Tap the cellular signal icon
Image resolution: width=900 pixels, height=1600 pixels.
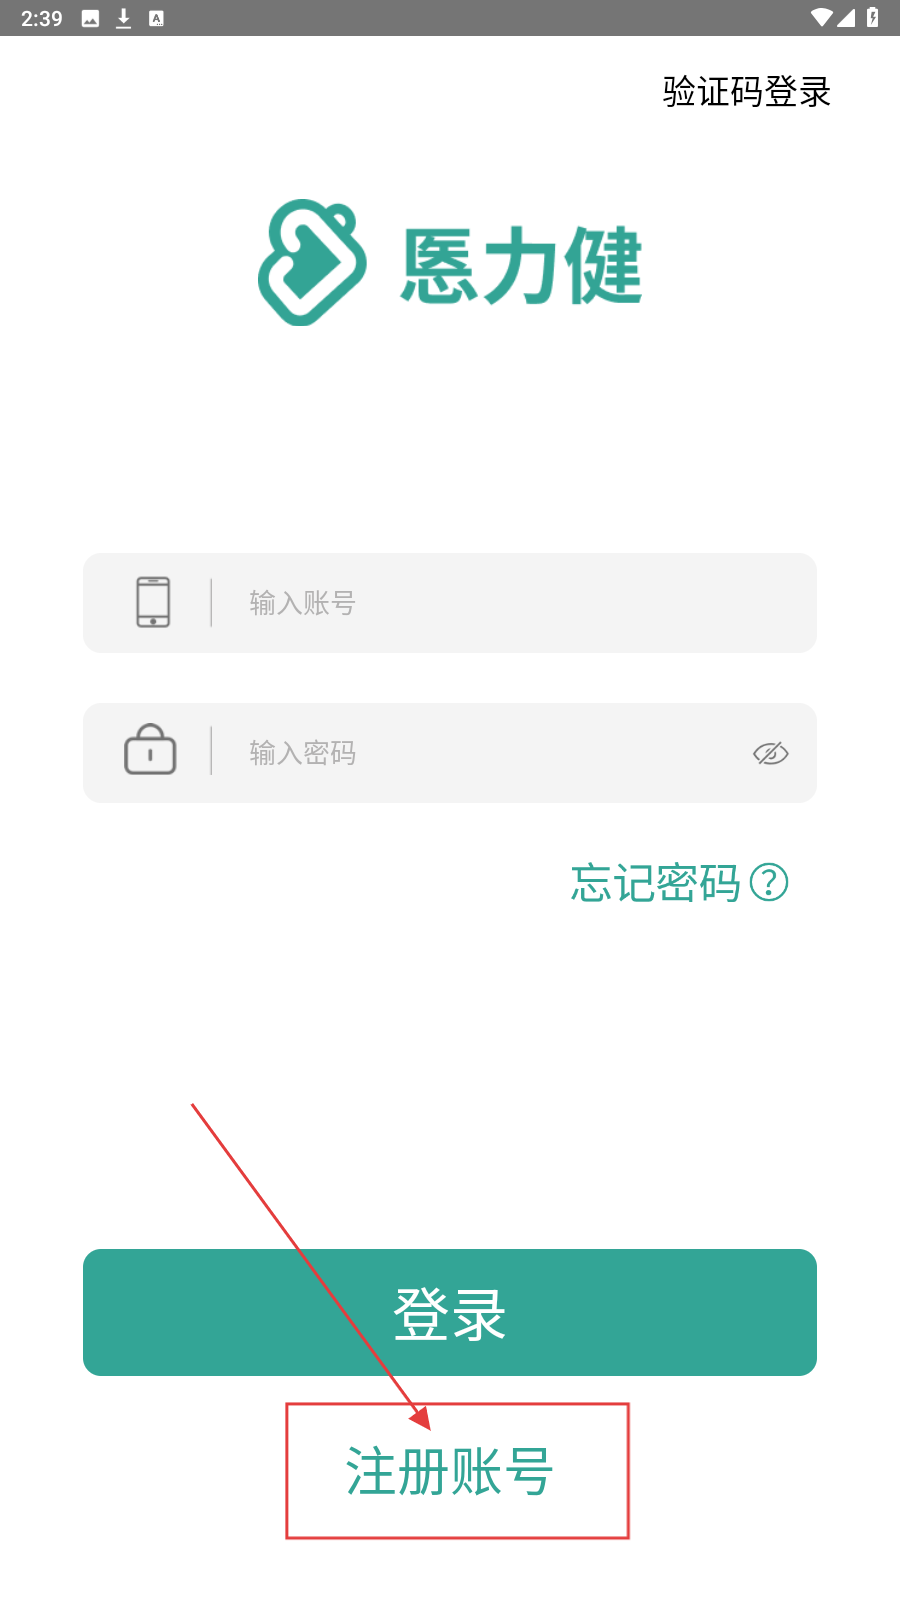pos(846,17)
